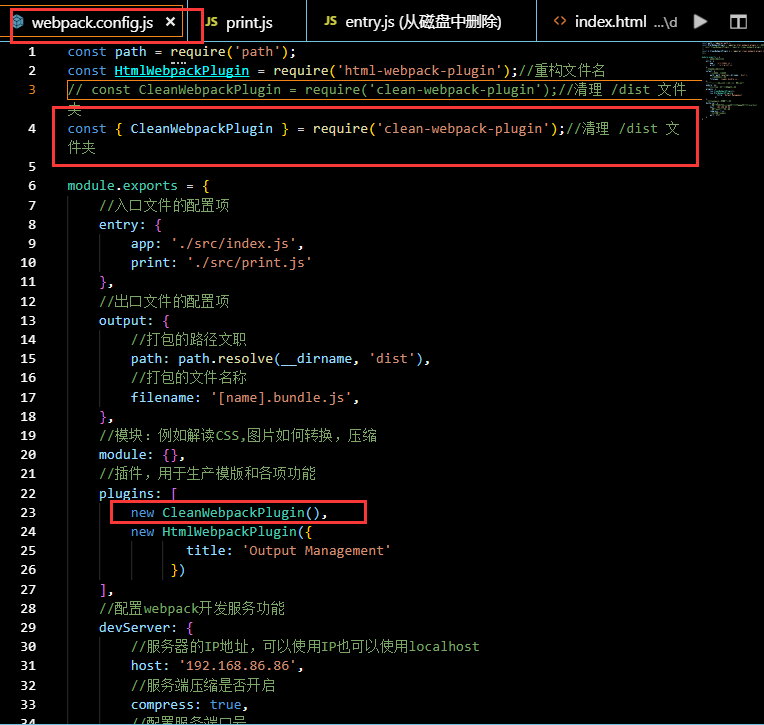This screenshot has width=764, height=725.
Task: Click the './src/print.js' string
Action: tap(249, 263)
